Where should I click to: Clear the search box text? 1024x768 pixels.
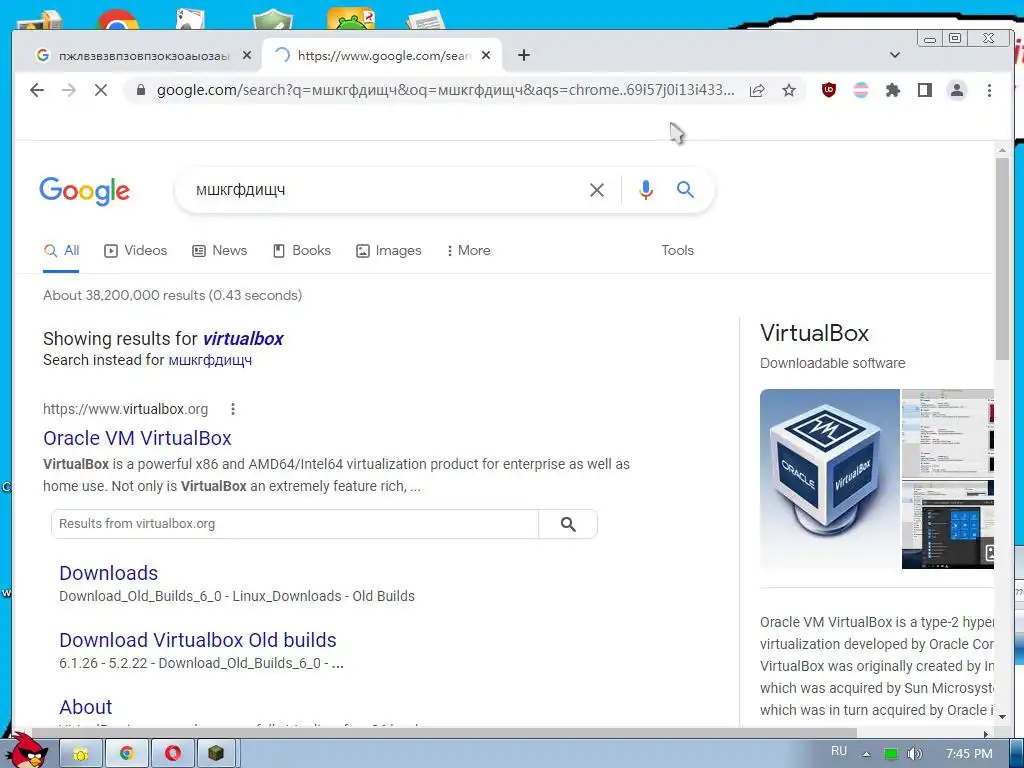597,190
